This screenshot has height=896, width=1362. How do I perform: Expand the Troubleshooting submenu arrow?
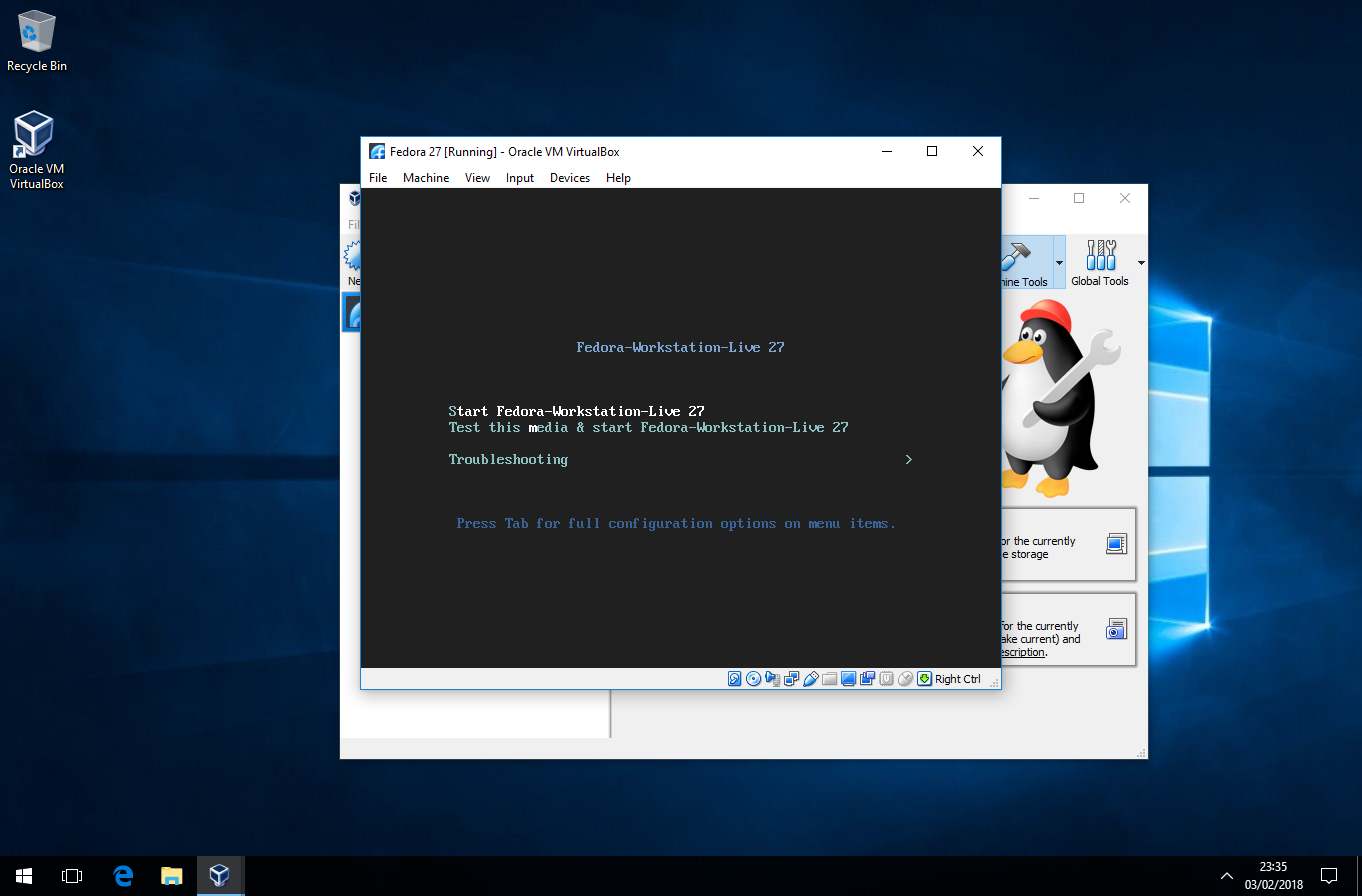[908, 459]
